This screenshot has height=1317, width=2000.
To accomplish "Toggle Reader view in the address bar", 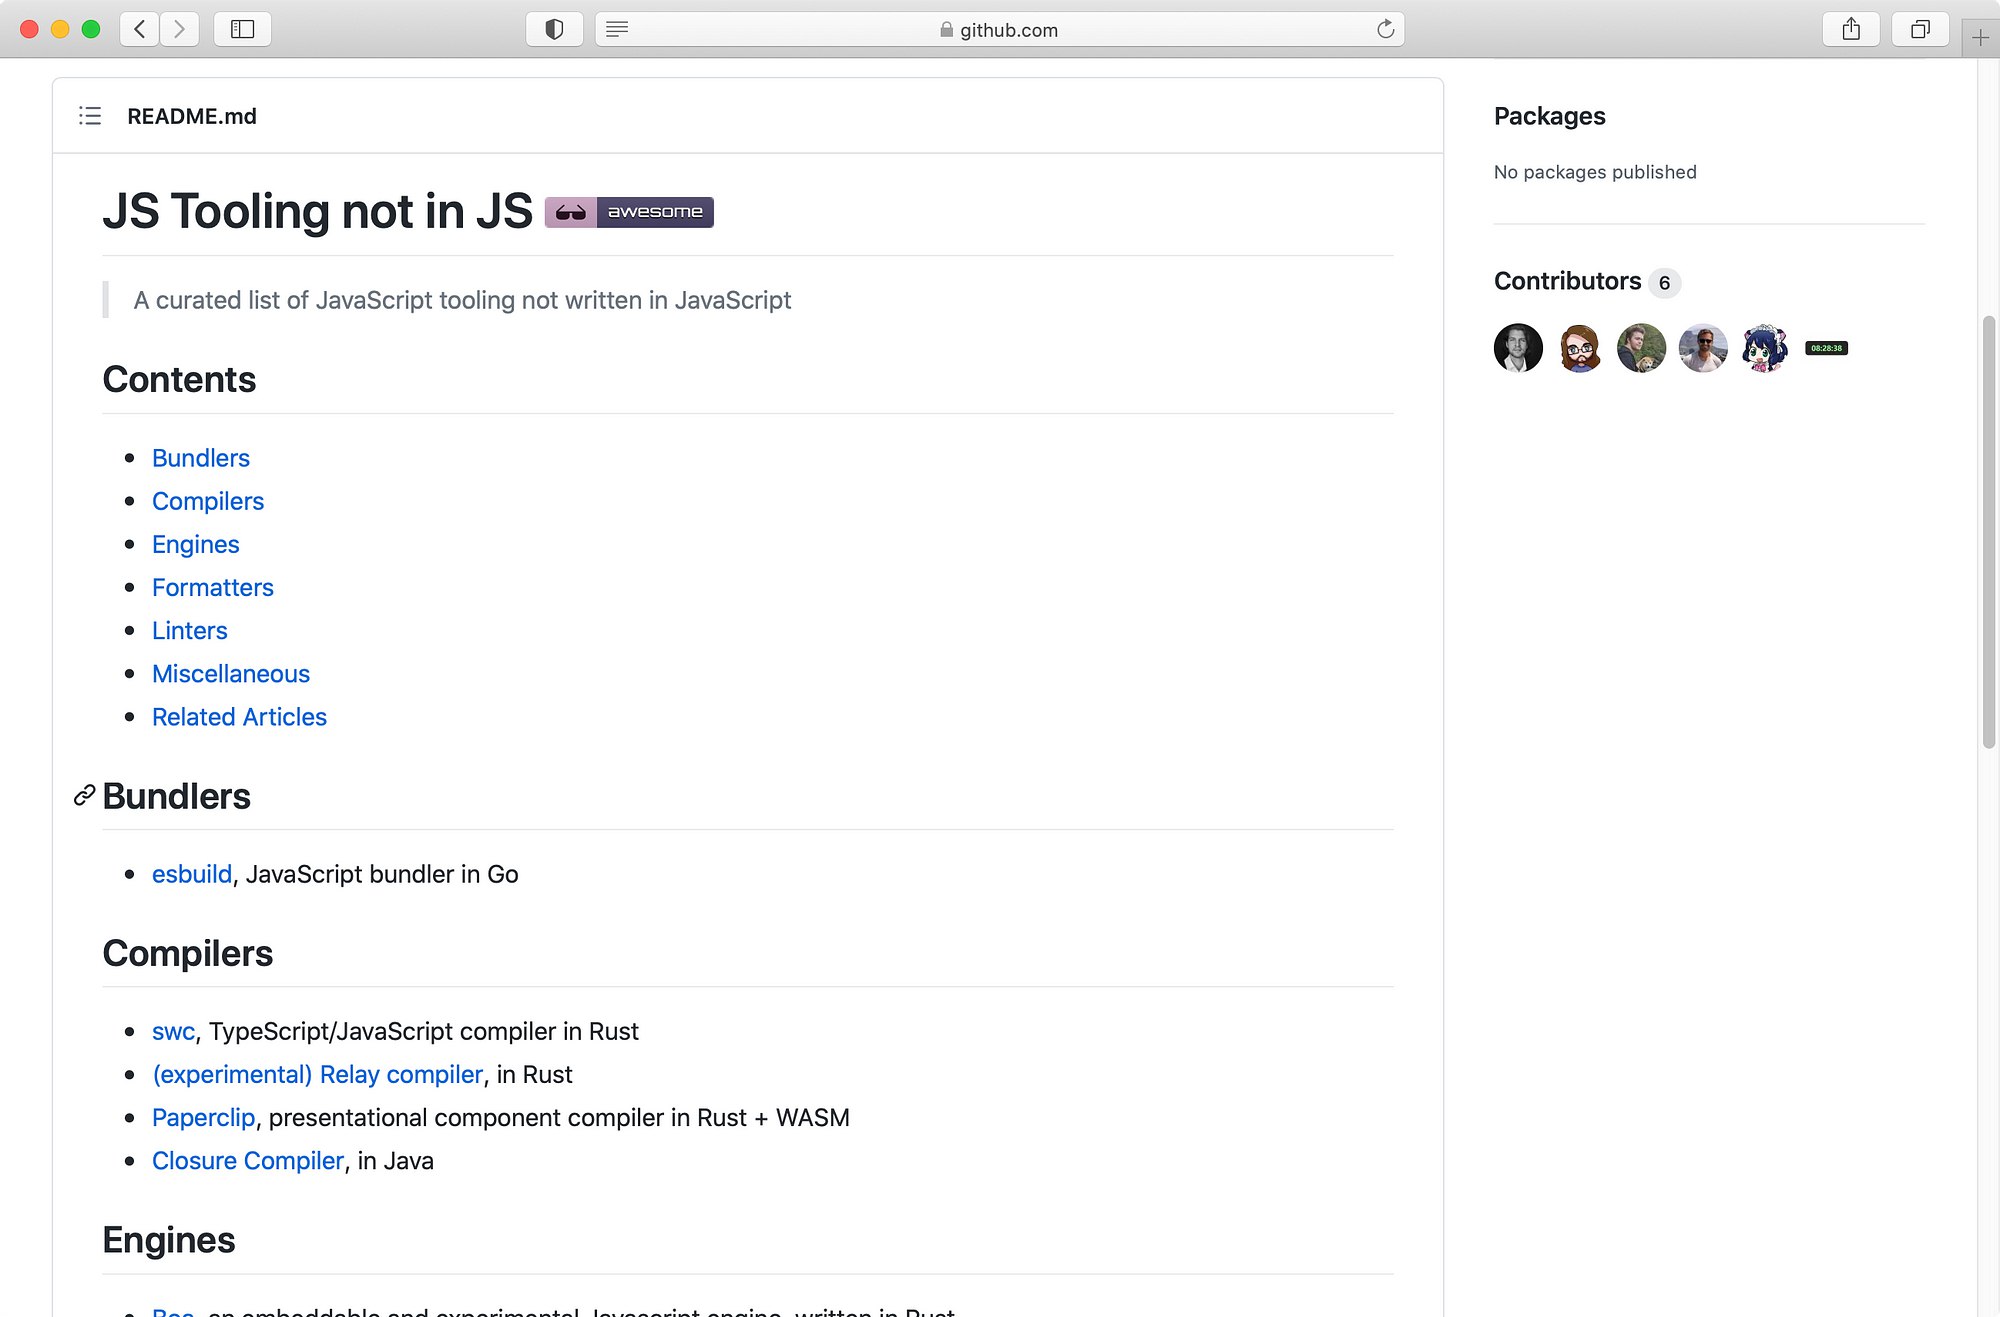I will click(x=617, y=29).
